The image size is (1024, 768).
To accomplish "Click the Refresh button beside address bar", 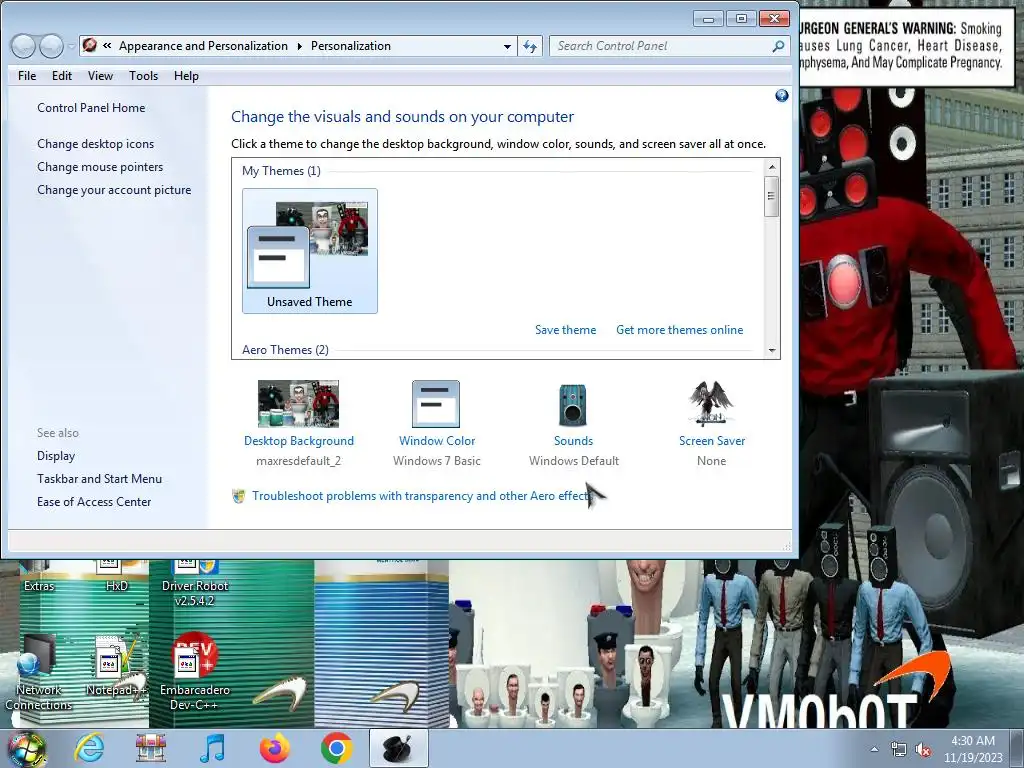I will pos(530,46).
